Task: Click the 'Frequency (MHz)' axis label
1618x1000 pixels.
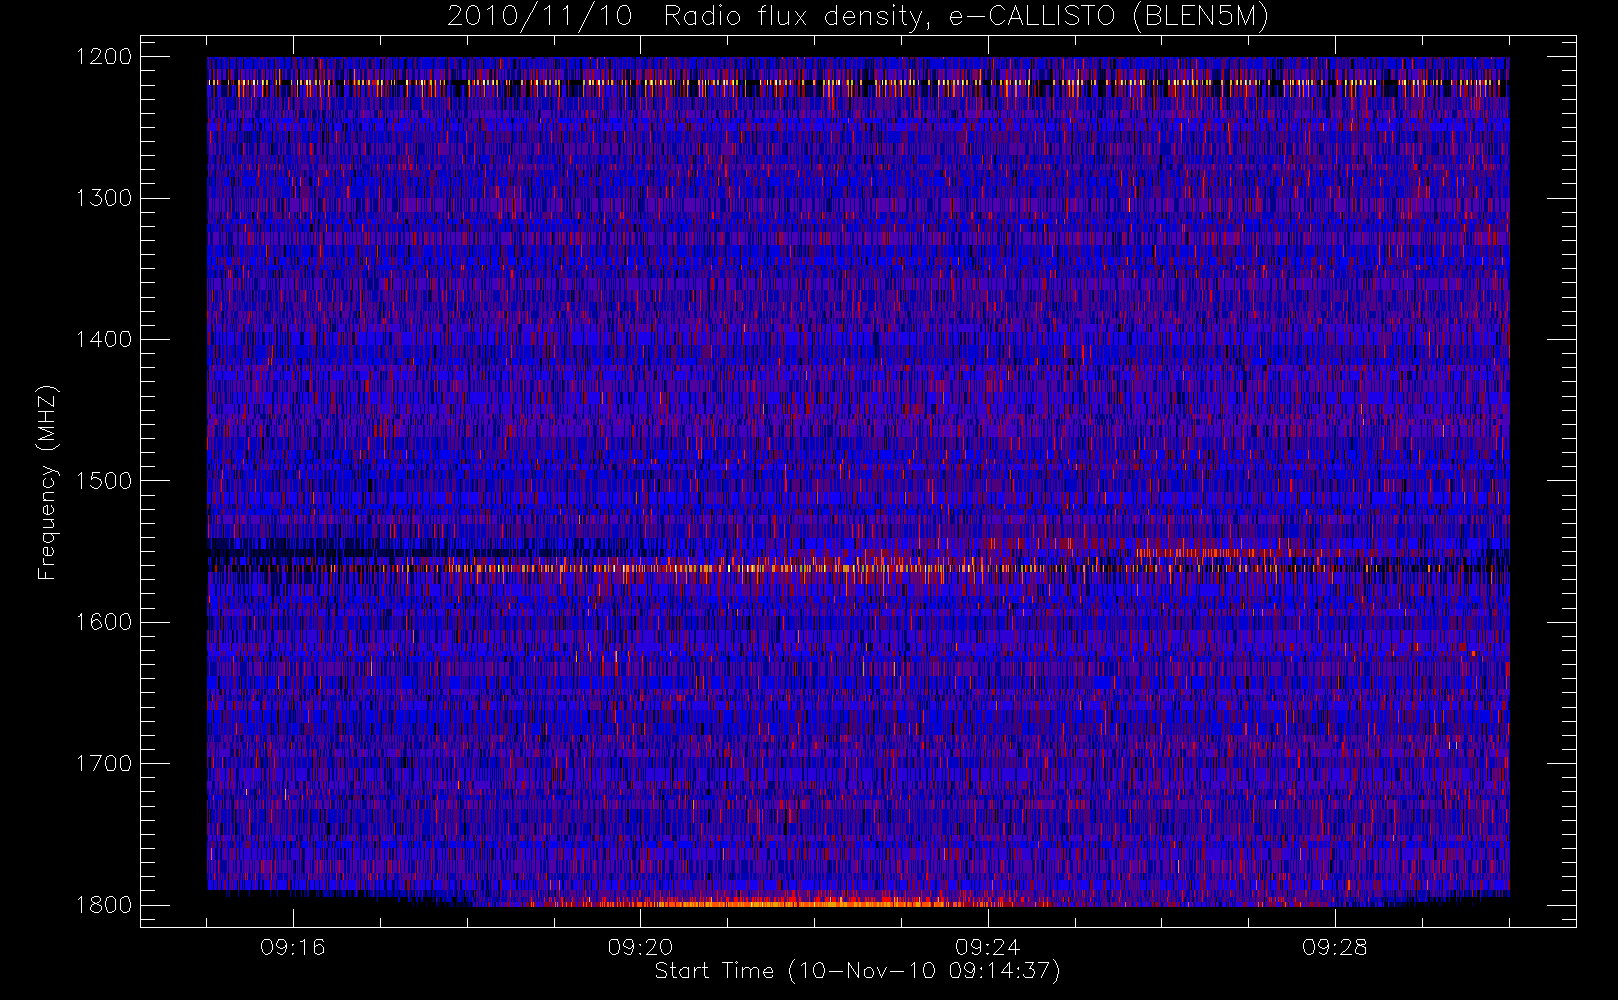Action: 47,482
